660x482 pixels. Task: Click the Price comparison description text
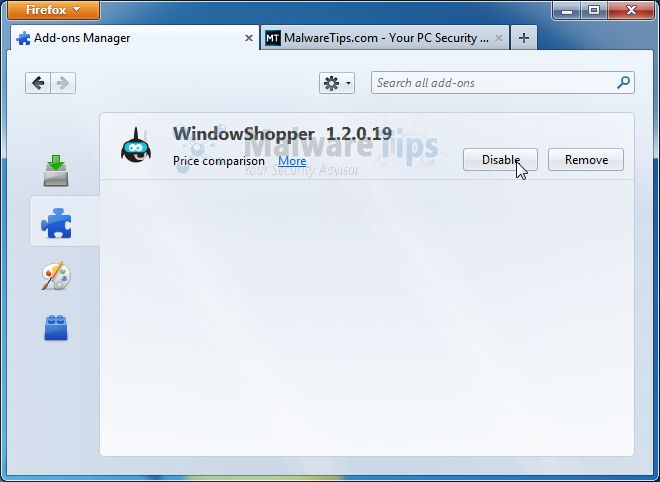(219, 161)
